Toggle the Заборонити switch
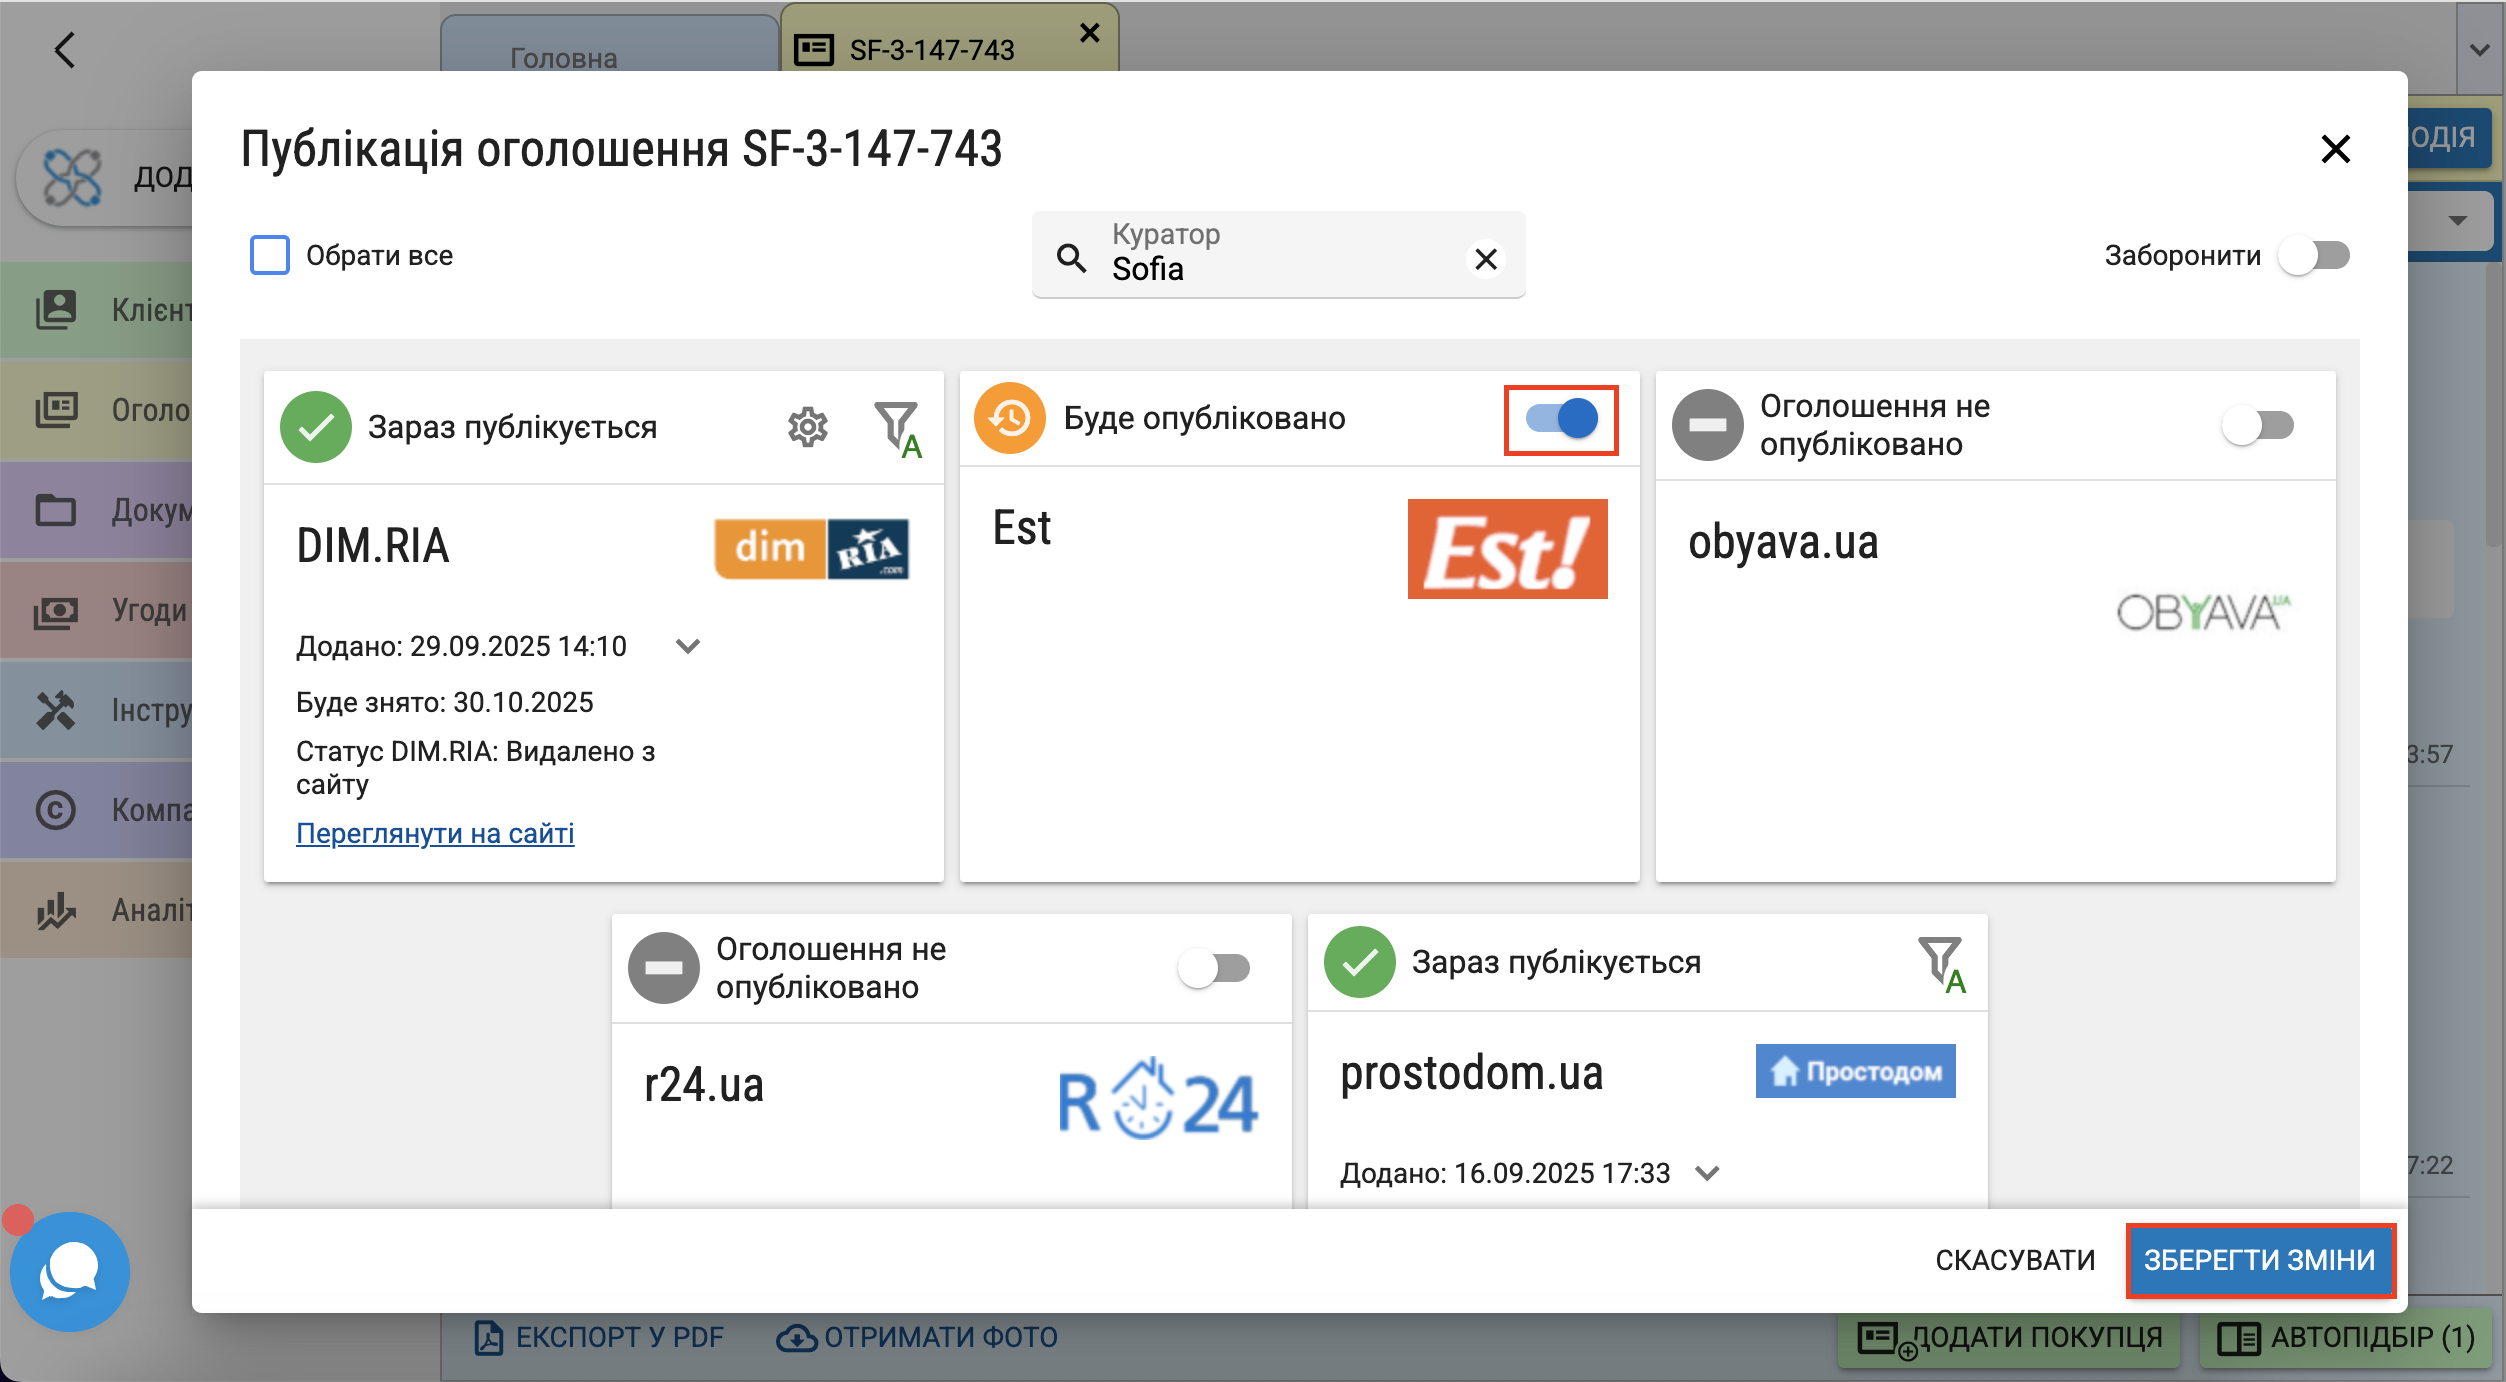This screenshot has height=1382, width=2506. (2313, 256)
